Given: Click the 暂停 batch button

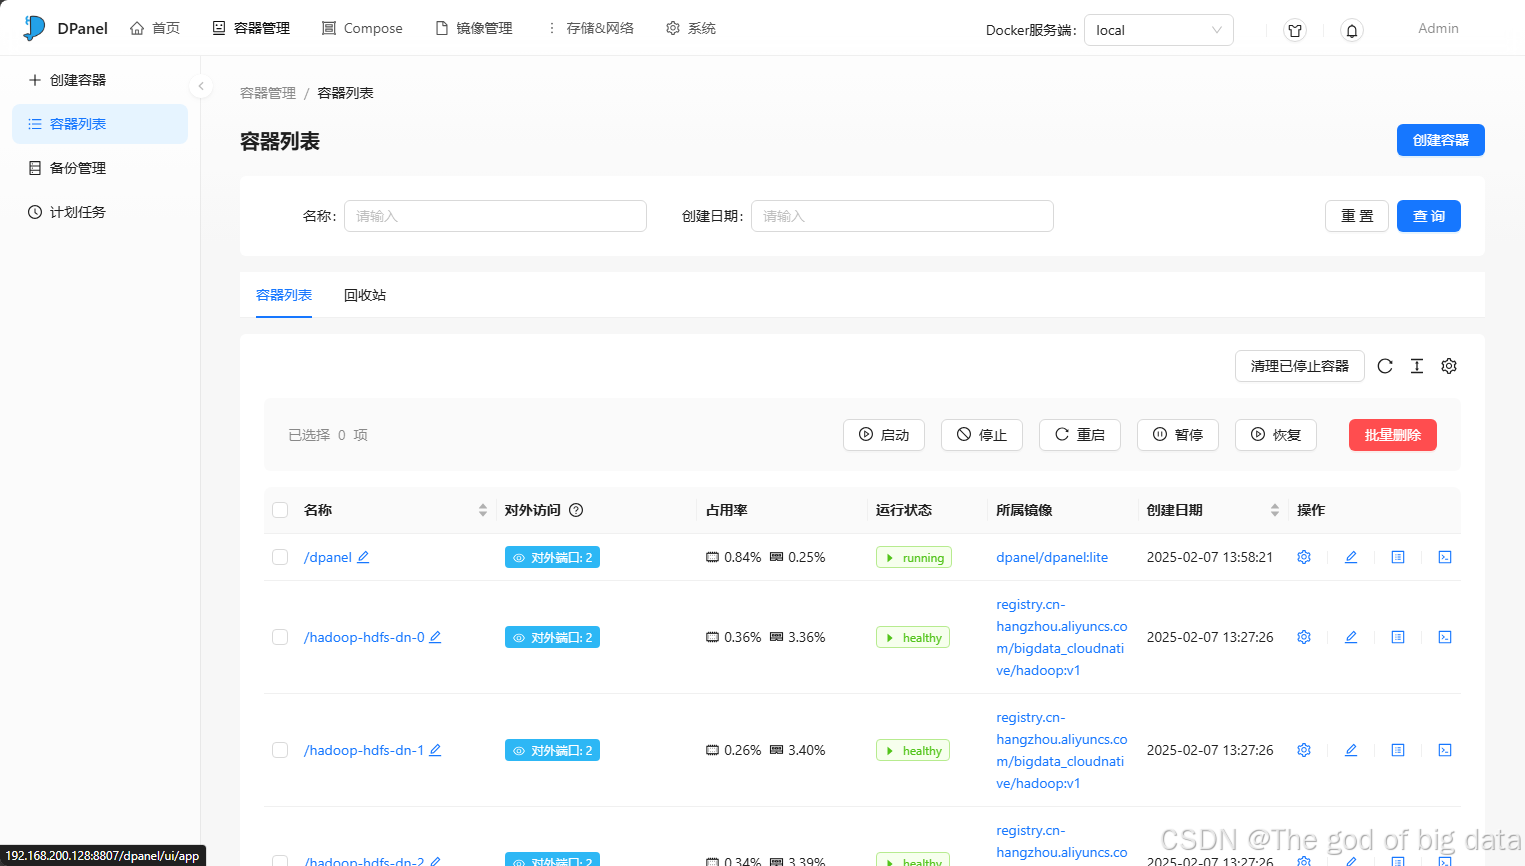Looking at the screenshot, I should click(x=1178, y=435).
